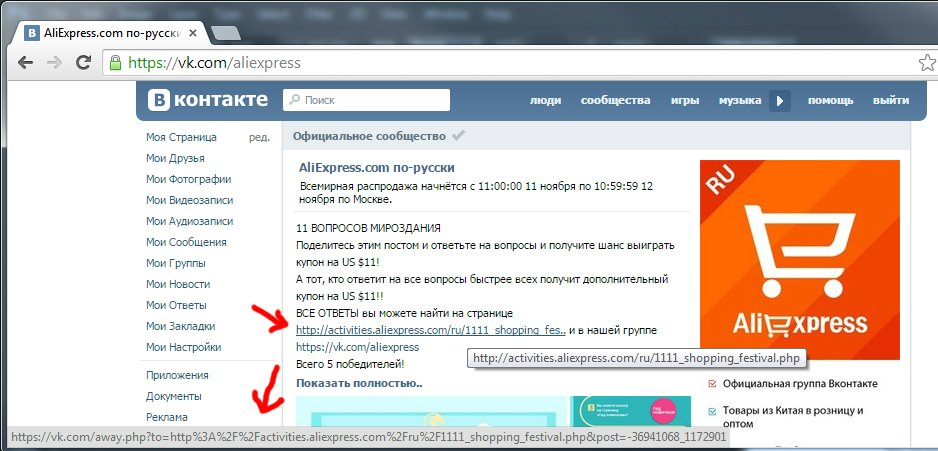Click the ред. edit link
This screenshot has width=938, height=451.
click(259, 138)
